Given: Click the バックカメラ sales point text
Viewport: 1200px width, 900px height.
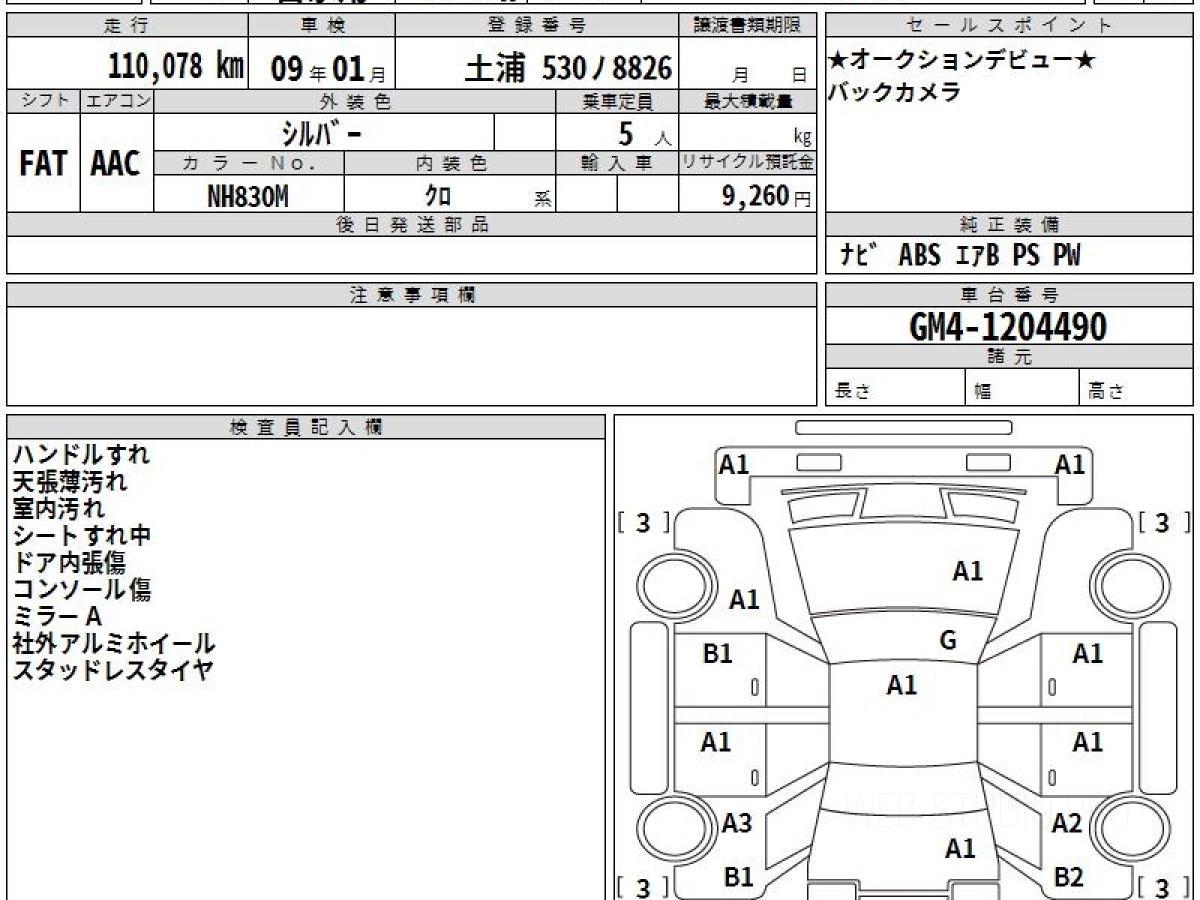Looking at the screenshot, I should pos(880,92).
